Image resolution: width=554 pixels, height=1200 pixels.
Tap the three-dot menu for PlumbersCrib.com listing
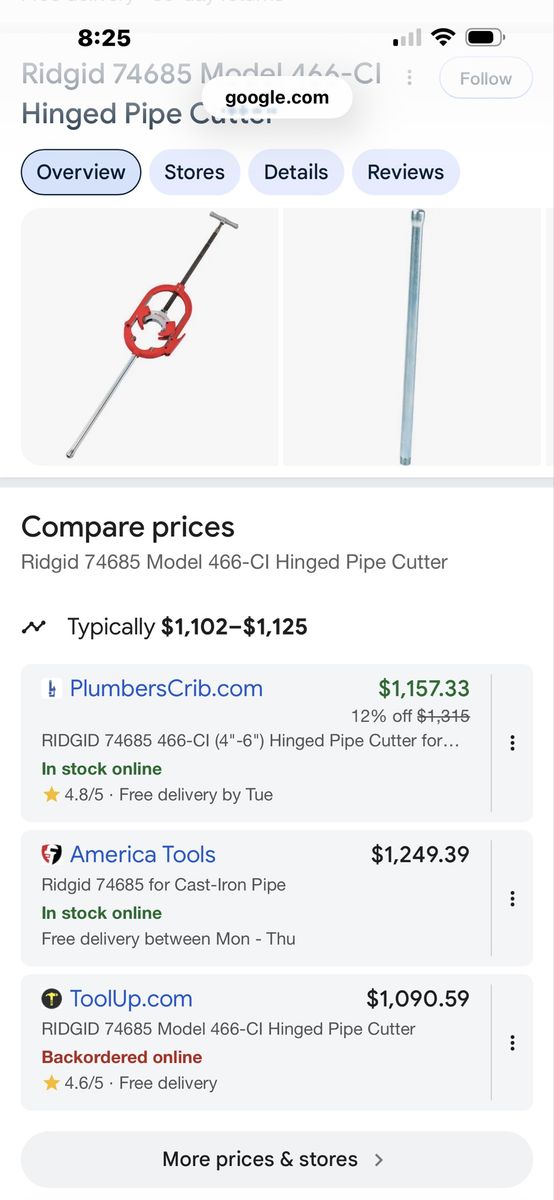coord(512,743)
